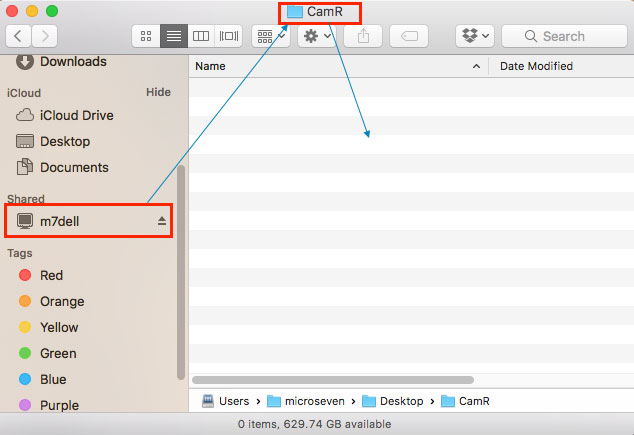The width and height of the screenshot is (634, 435).
Task: Minimize the Finder window
Action: (32, 11)
